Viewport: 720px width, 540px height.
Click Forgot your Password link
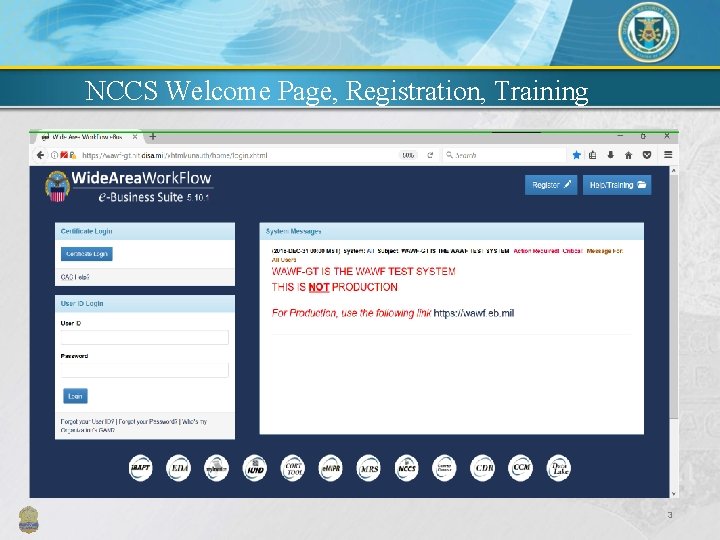(147, 422)
